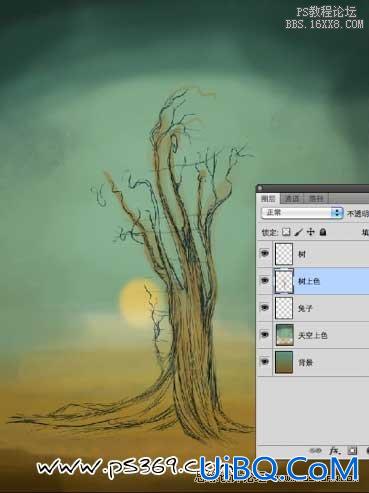Viewport: 369px width, 493px height.
Task: Select the 天空上色 layer name
Action: [313, 335]
